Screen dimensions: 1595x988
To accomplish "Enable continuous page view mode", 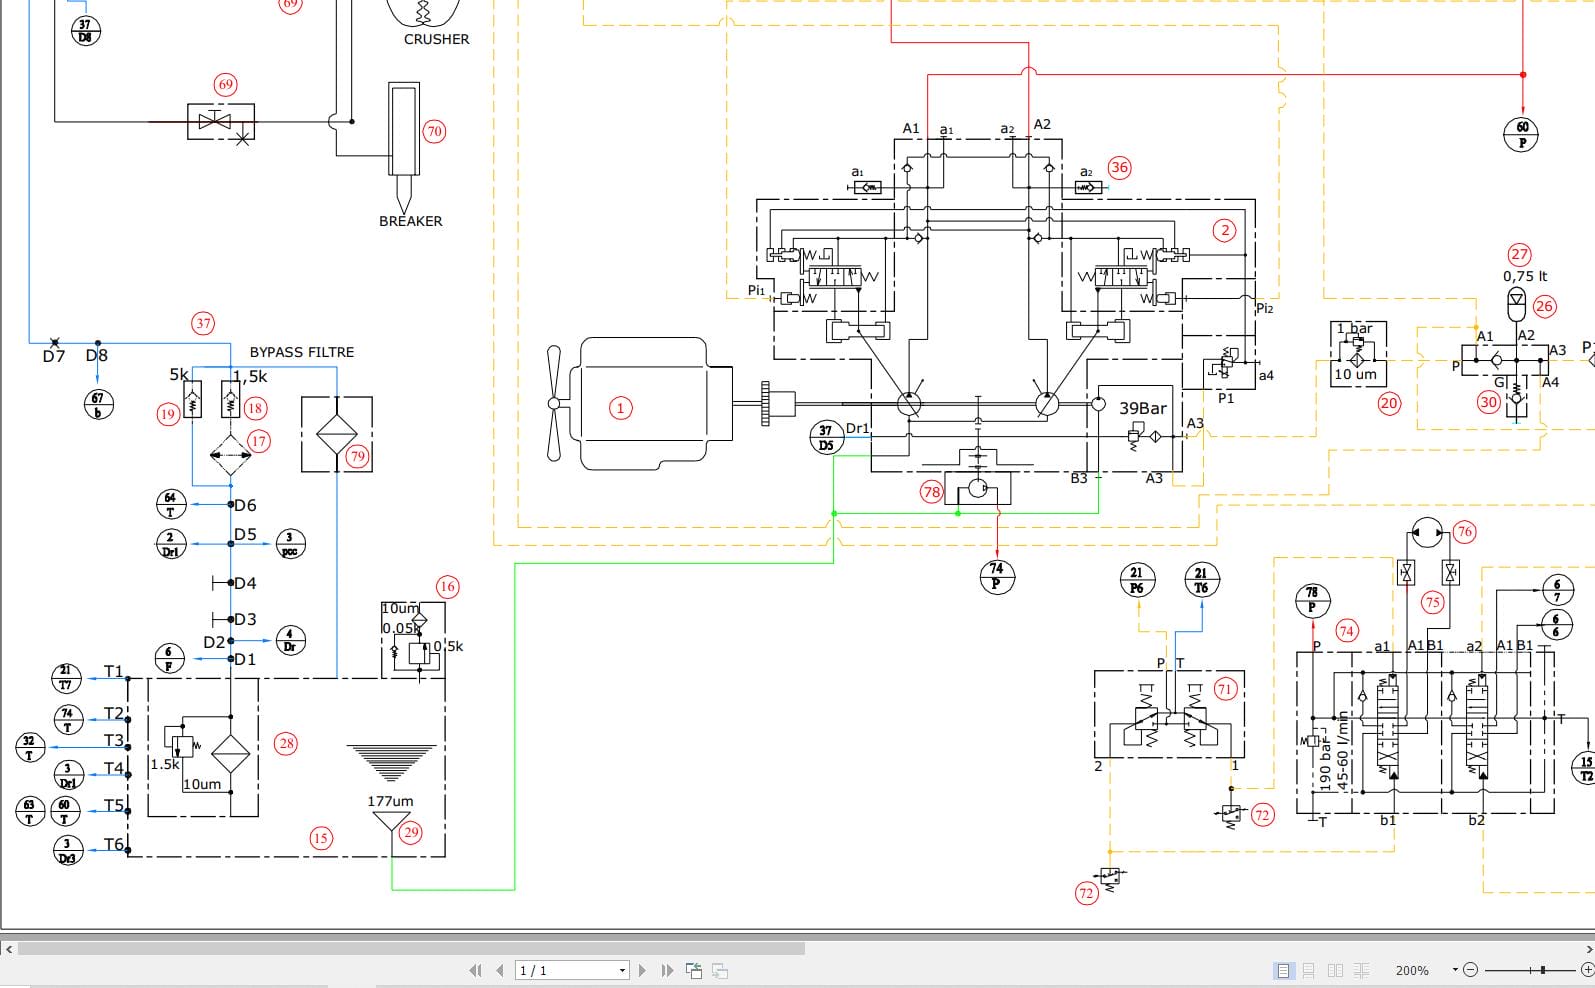I will pyautogui.click(x=1309, y=970).
